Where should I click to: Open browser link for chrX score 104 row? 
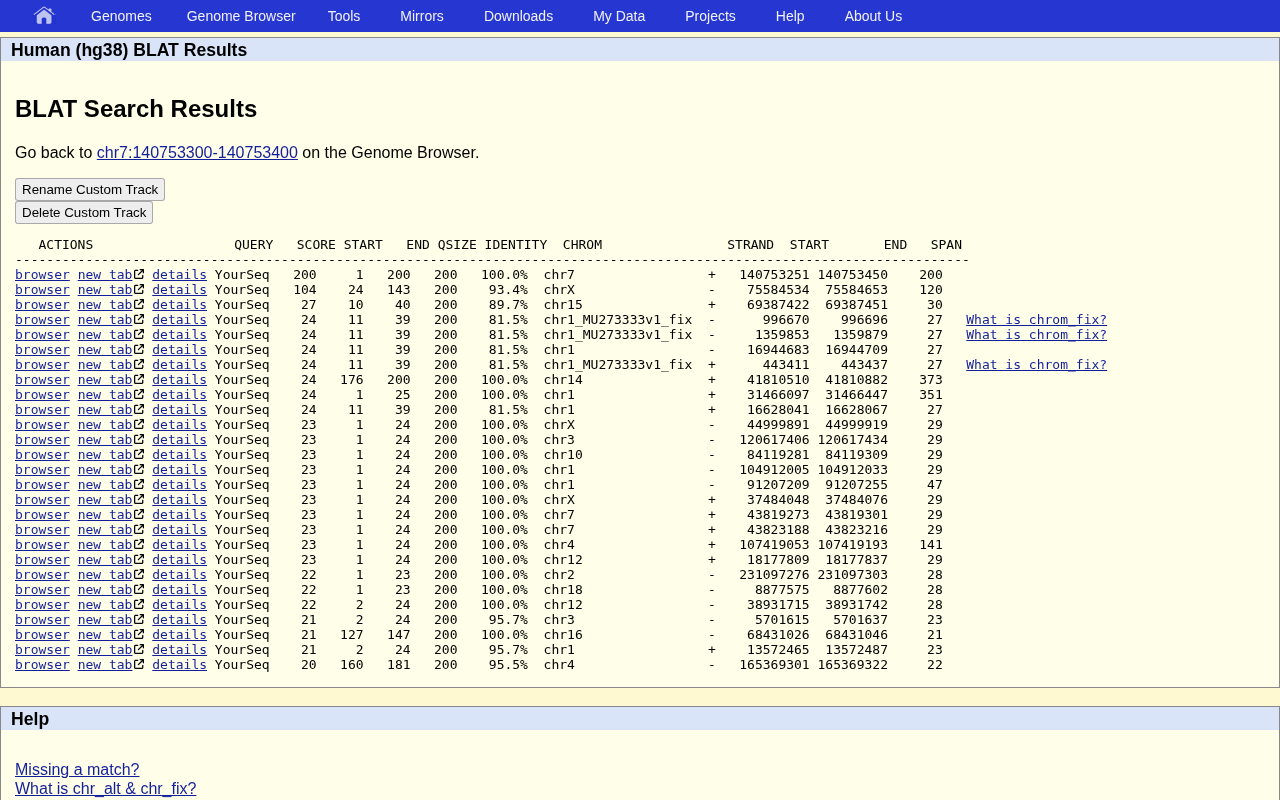coord(42,290)
